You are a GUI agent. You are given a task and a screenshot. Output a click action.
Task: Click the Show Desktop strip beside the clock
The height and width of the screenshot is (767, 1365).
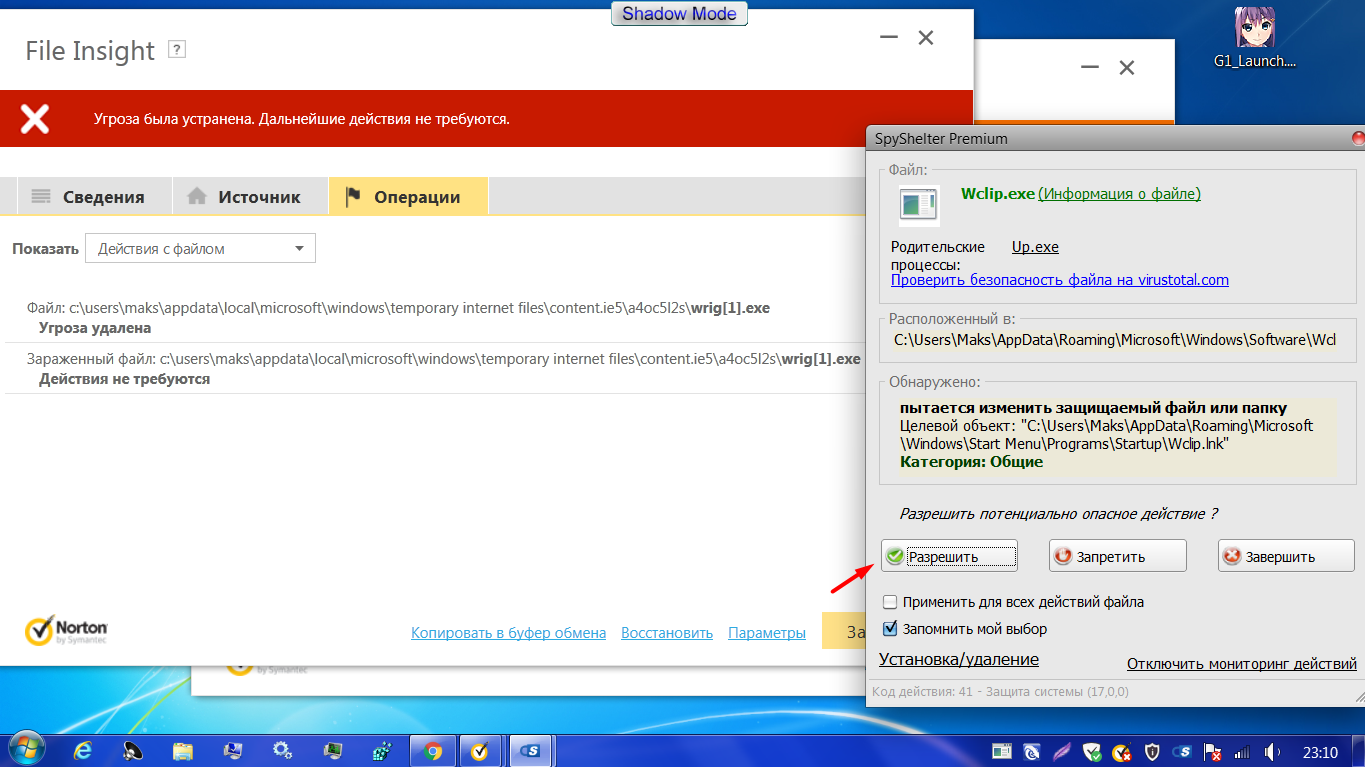1359,751
